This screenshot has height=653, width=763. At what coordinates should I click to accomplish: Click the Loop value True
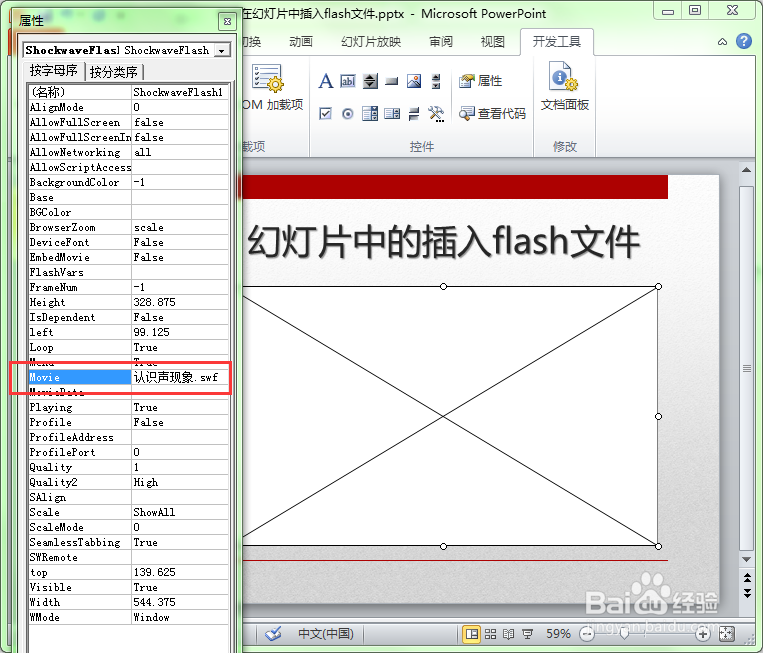(x=180, y=347)
